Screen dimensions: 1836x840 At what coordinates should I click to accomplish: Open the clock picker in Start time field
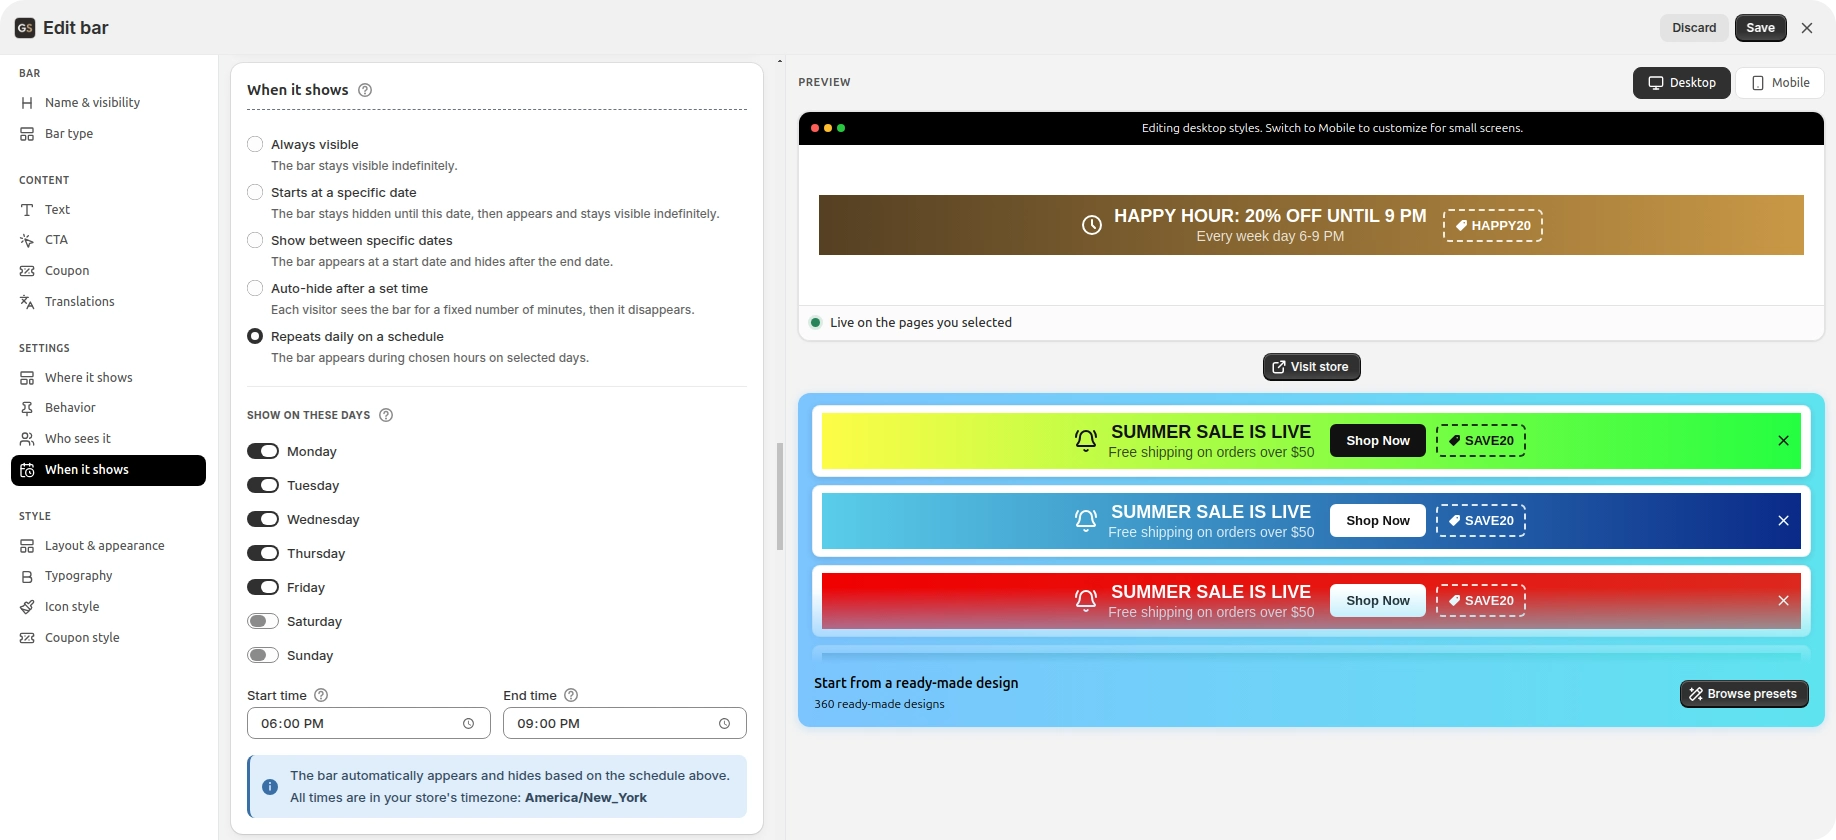(x=468, y=723)
